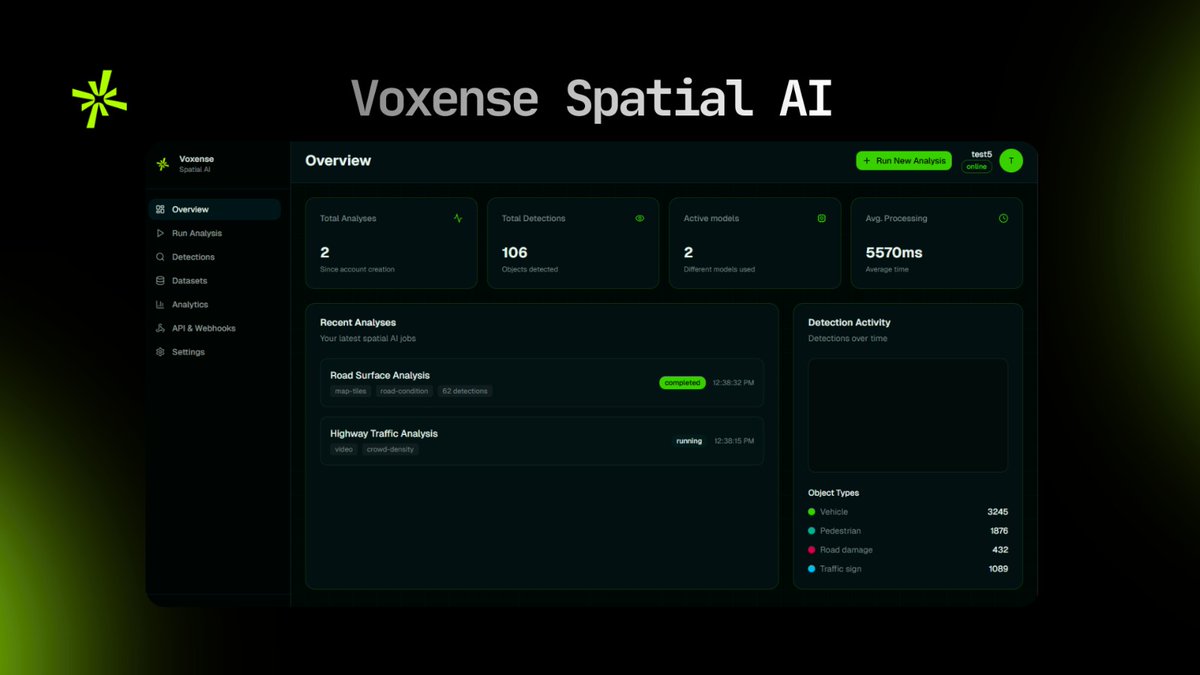The height and width of the screenshot is (675, 1200).
Task: Click the Total Analyses value 2
Action: tap(325, 252)
